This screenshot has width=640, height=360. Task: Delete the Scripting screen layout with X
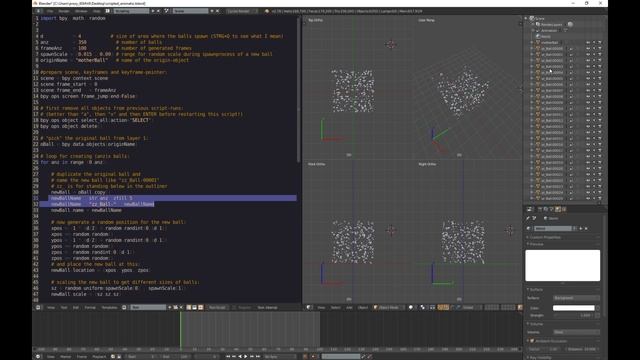pos(158,11)
